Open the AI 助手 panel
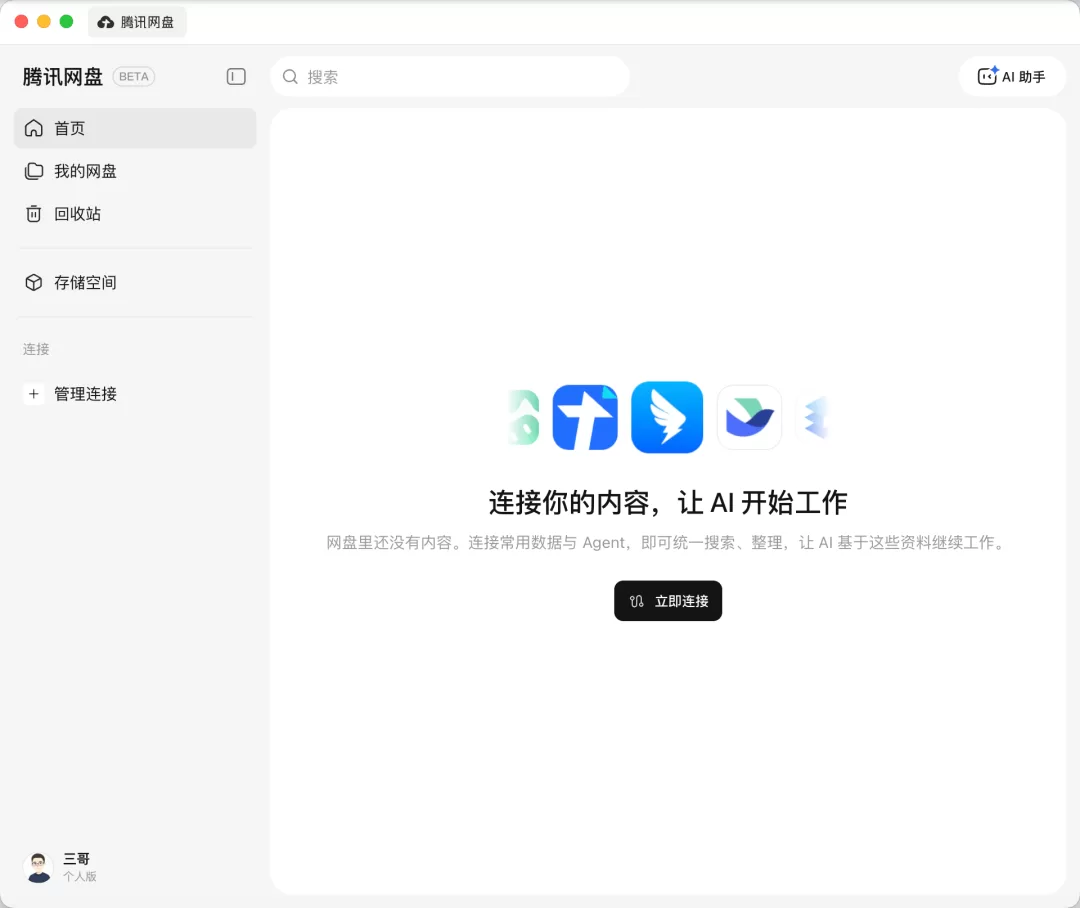Screen dimensions: 1080x908 pyautogui.click(x=1011, y=76)
